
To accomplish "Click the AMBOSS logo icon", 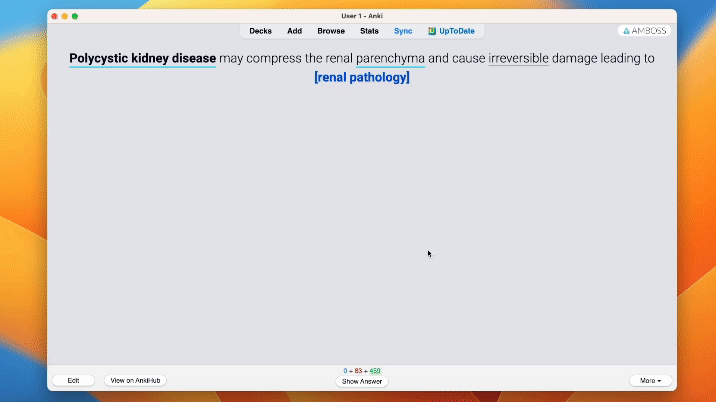I will pos(626,31).
